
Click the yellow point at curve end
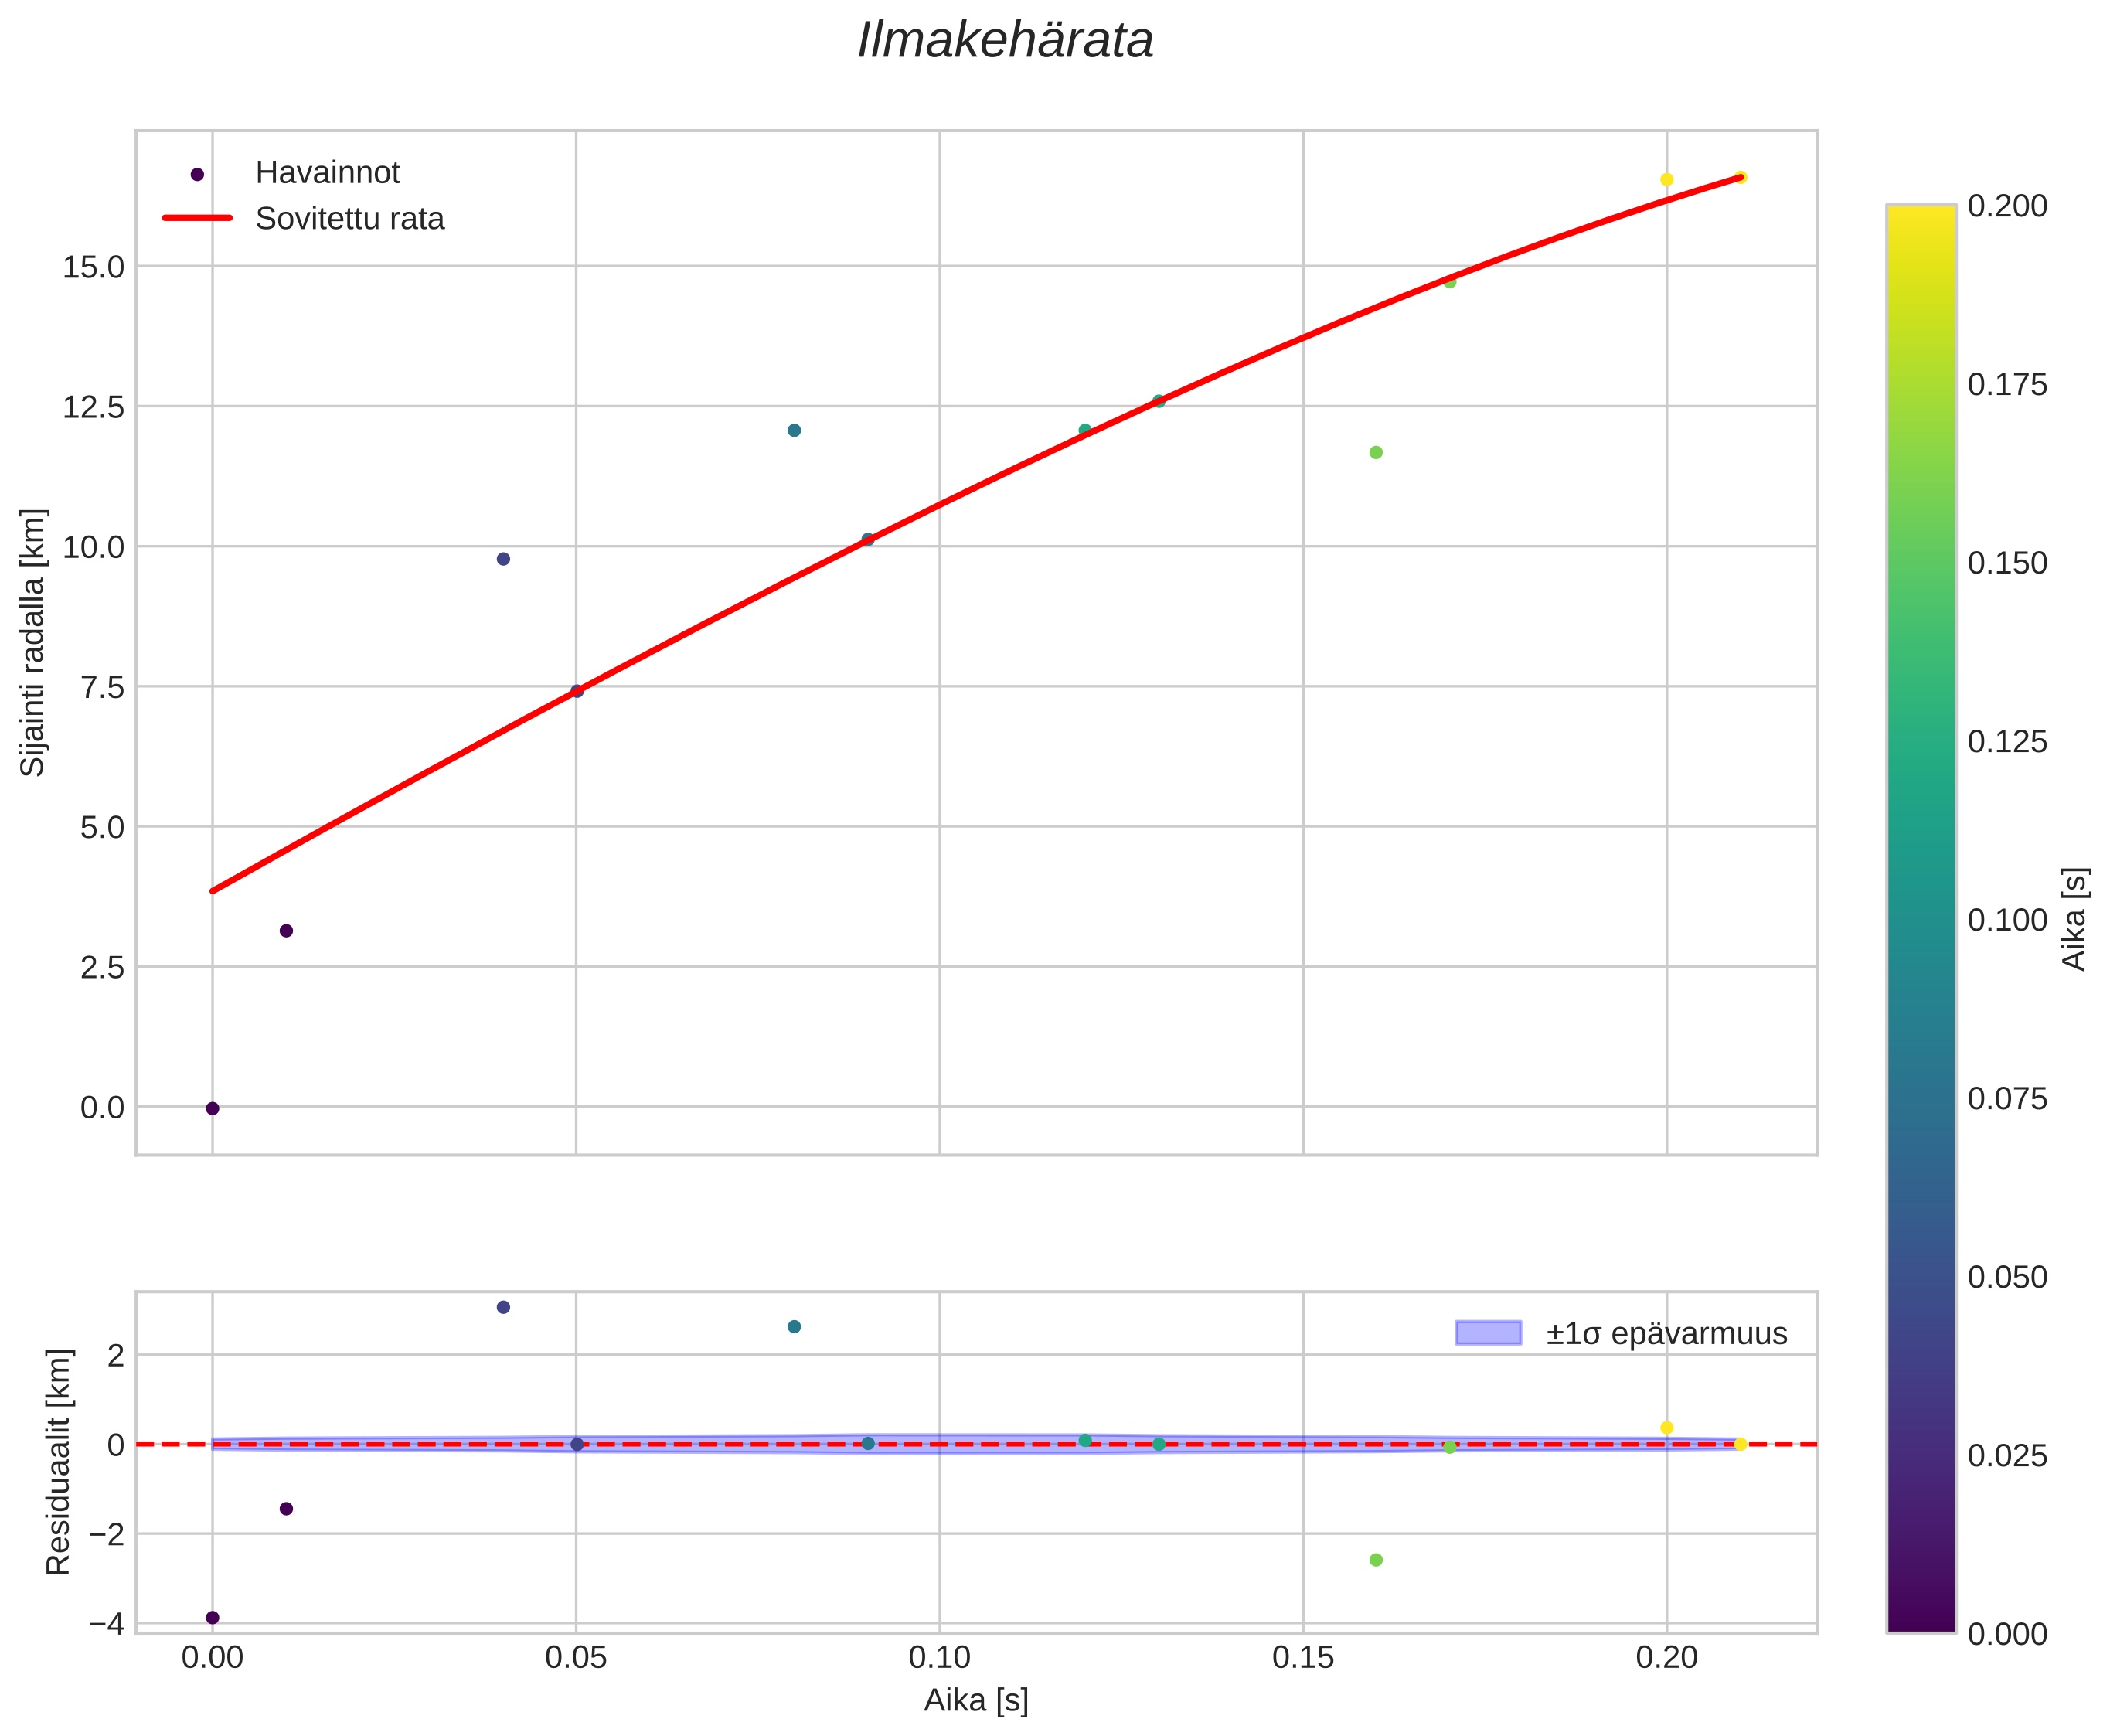click(x=1740, y=177)
